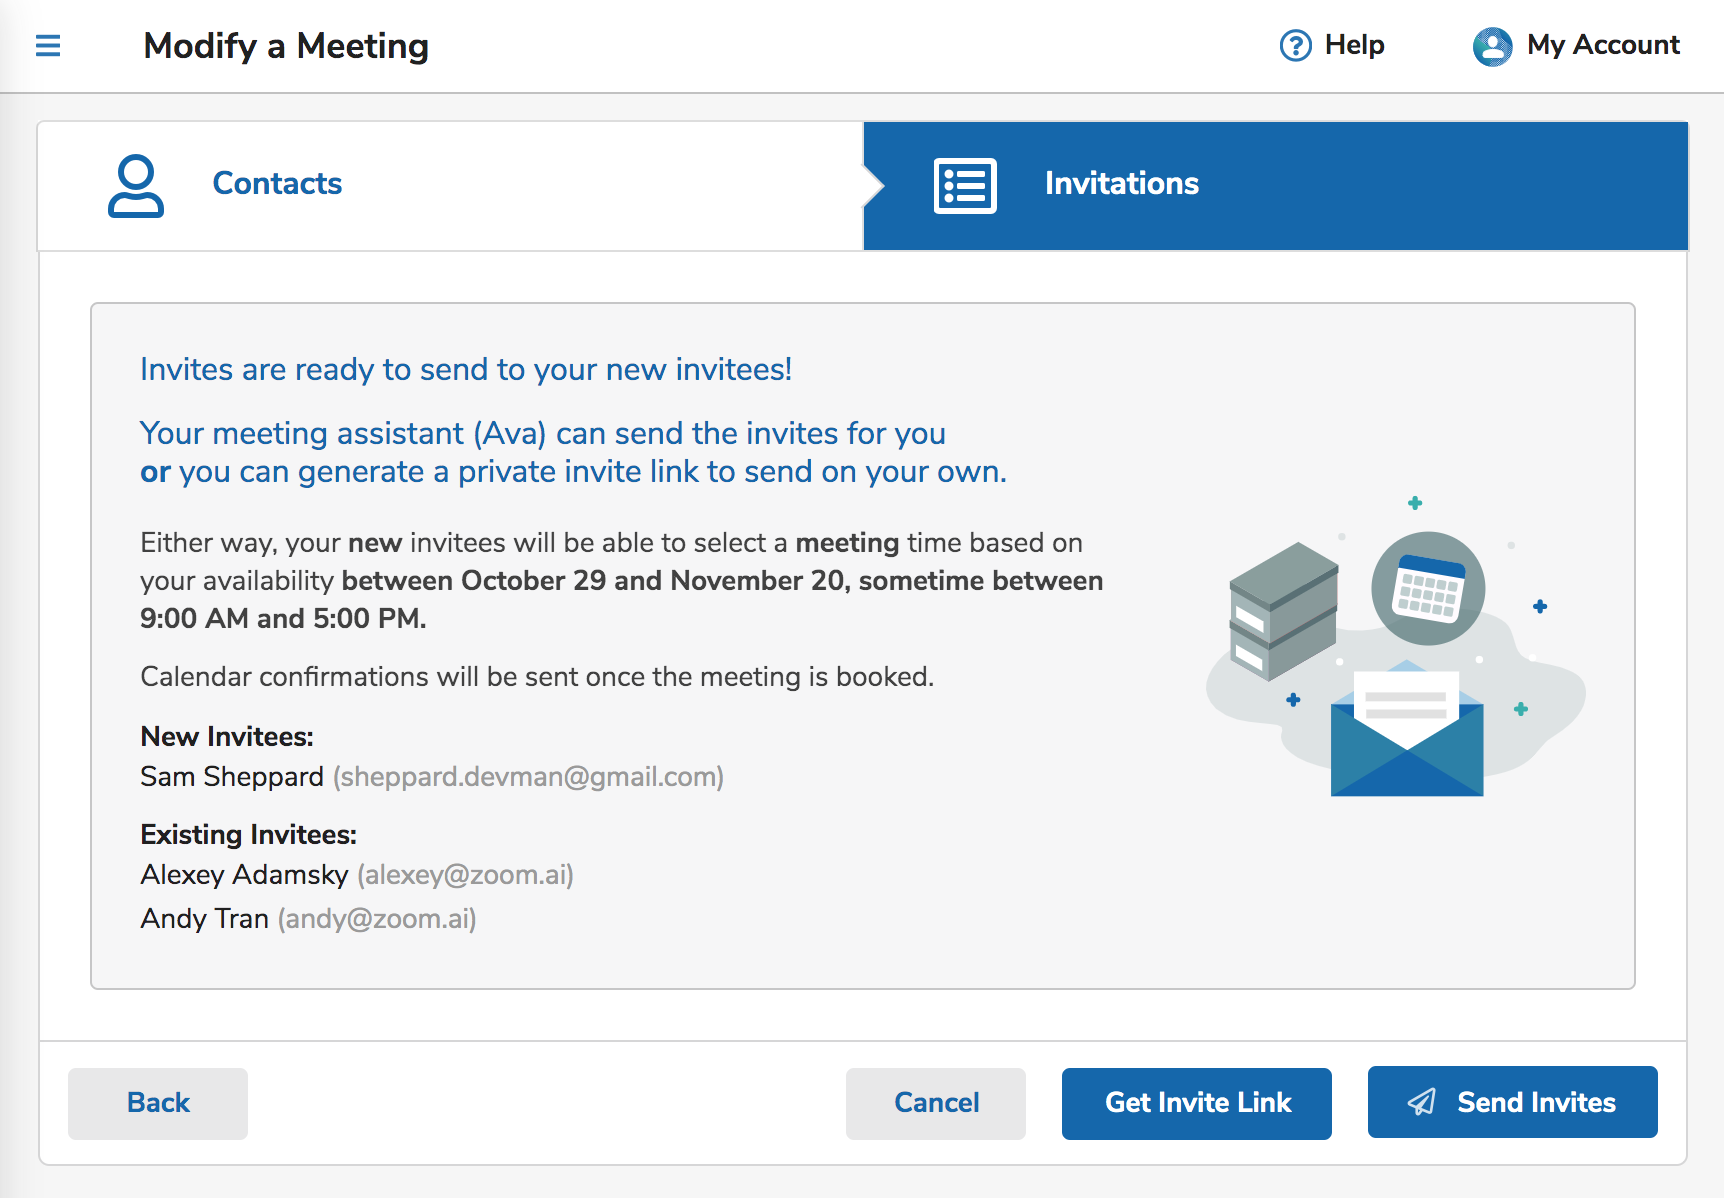
Task: Open the hamburger navigation menu
Action: [48, 46]
